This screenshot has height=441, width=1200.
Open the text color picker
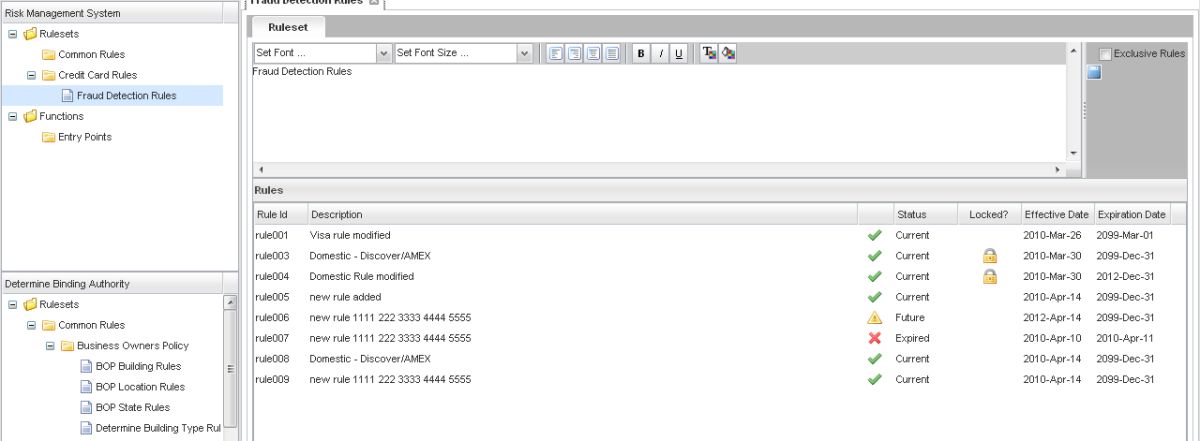(x=708, y=54)
